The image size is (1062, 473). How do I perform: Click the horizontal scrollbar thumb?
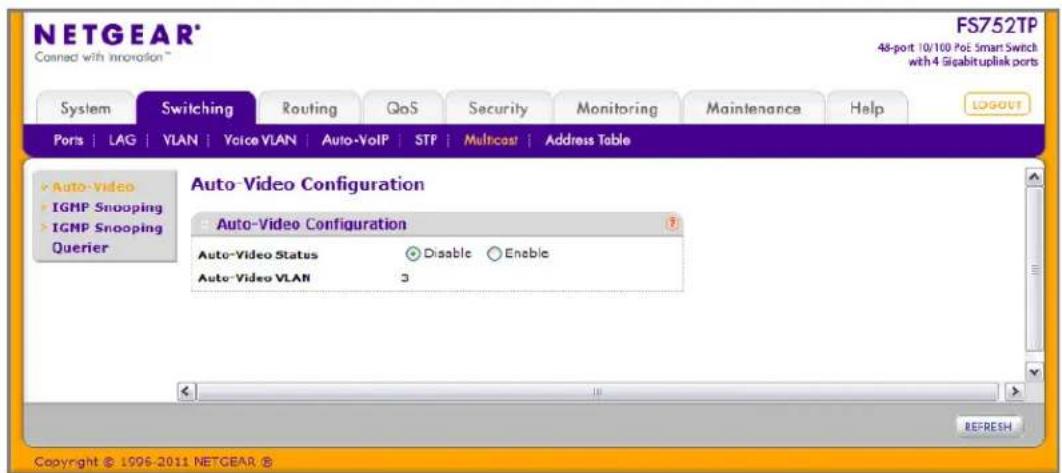point(597,392)
